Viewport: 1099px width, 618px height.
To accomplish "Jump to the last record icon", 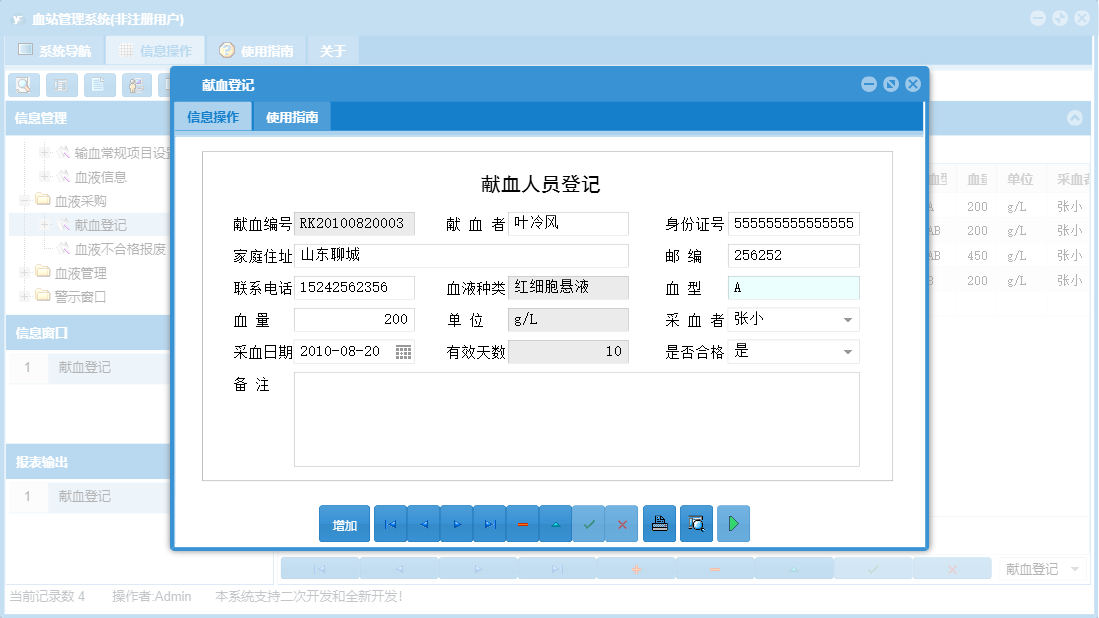I will [x=489, y=523].
